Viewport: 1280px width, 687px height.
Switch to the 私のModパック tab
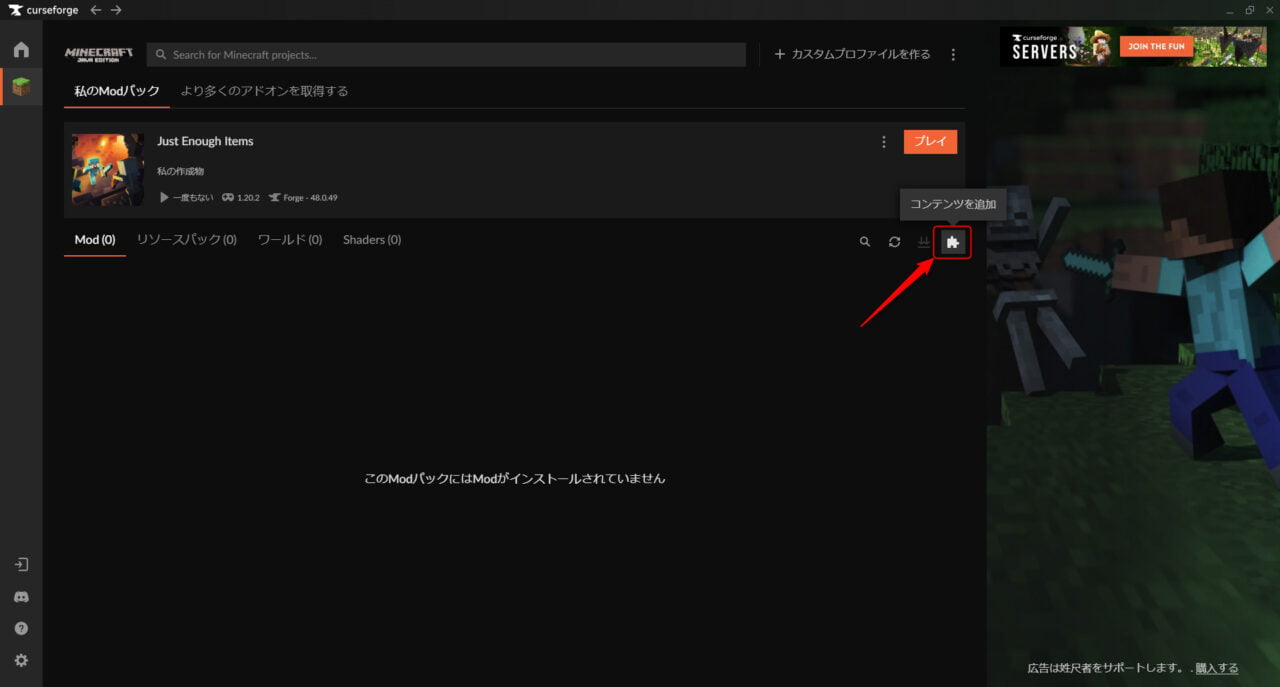pos(117,91)
